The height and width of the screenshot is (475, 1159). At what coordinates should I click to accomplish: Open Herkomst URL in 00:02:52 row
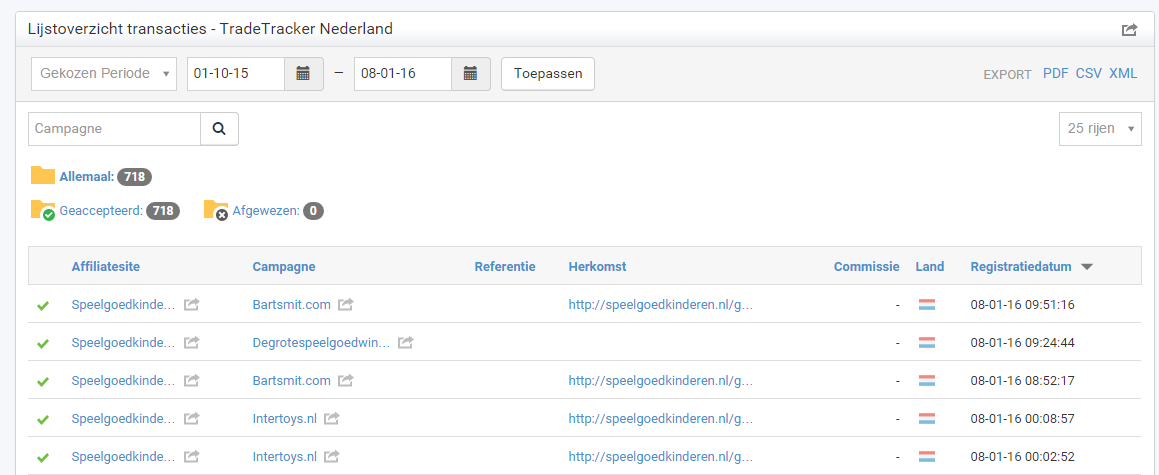coord(661,457)
